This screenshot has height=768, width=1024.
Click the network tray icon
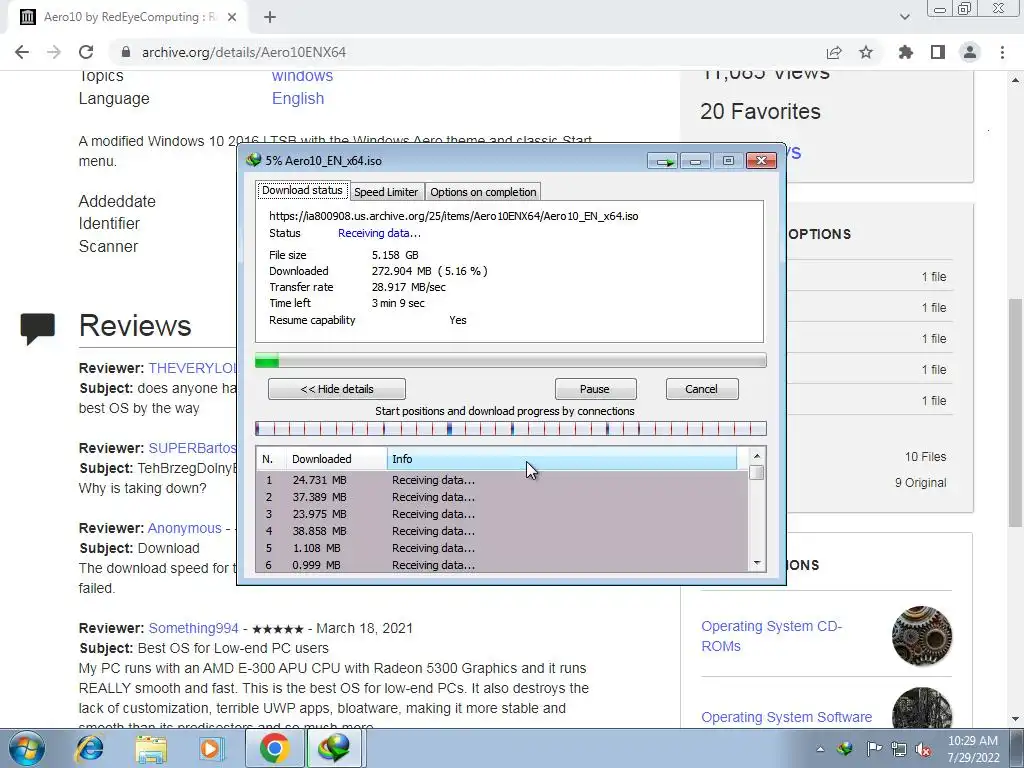(x=899, y=749)
